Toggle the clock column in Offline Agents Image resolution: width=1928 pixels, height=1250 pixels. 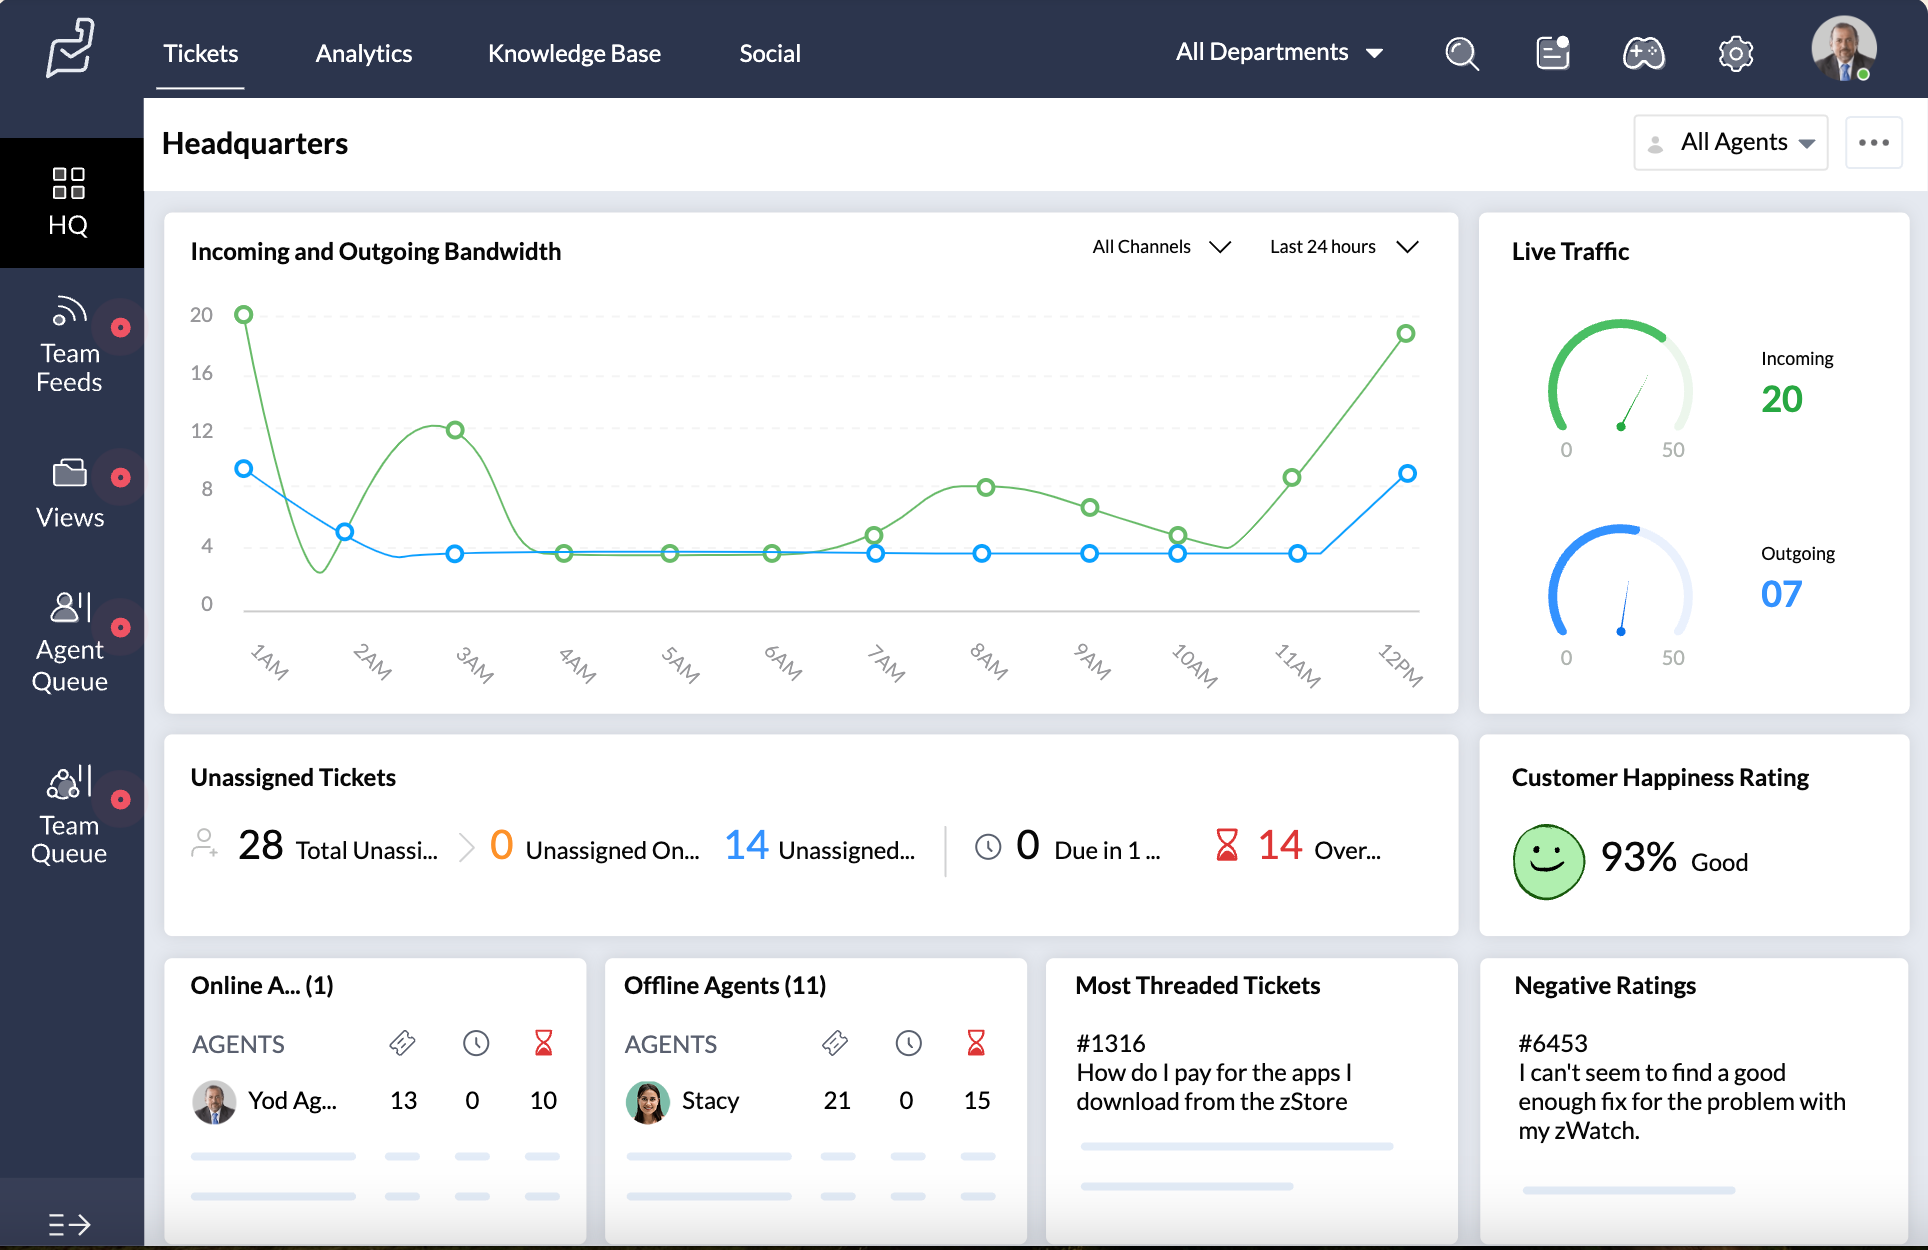[908, 1043]
